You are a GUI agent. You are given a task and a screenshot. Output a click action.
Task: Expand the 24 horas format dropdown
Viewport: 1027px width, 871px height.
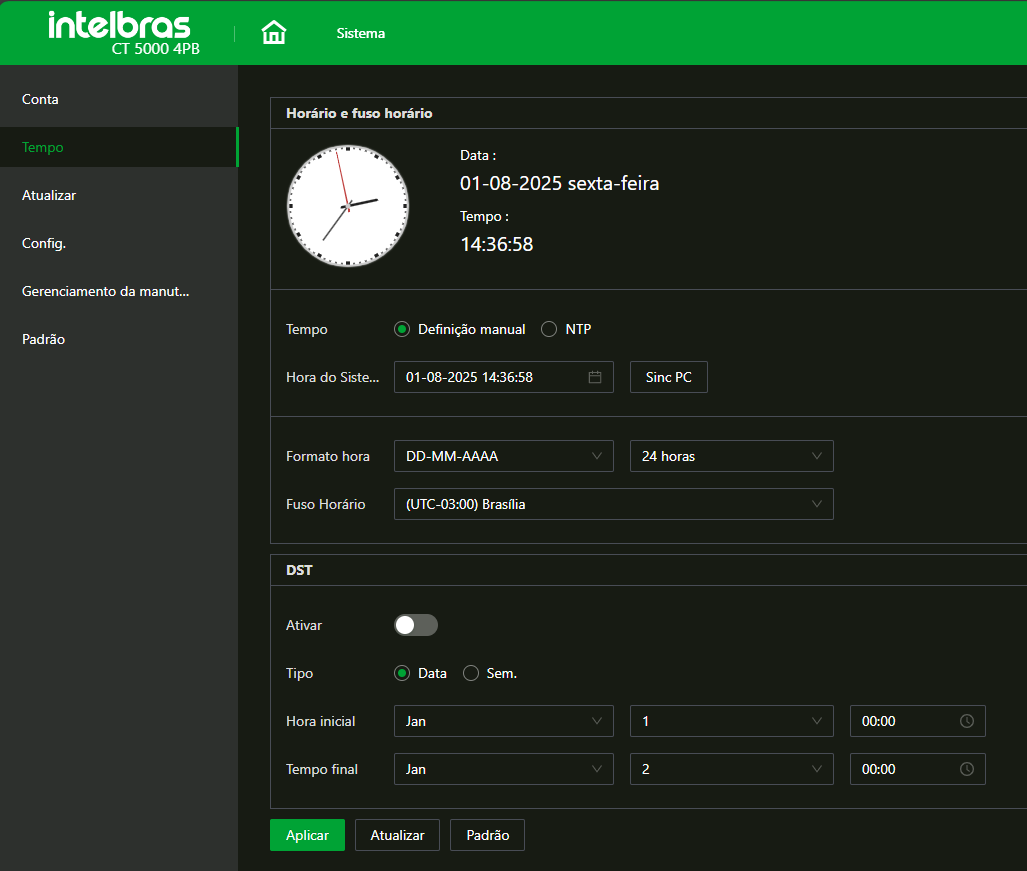point(731,456)
